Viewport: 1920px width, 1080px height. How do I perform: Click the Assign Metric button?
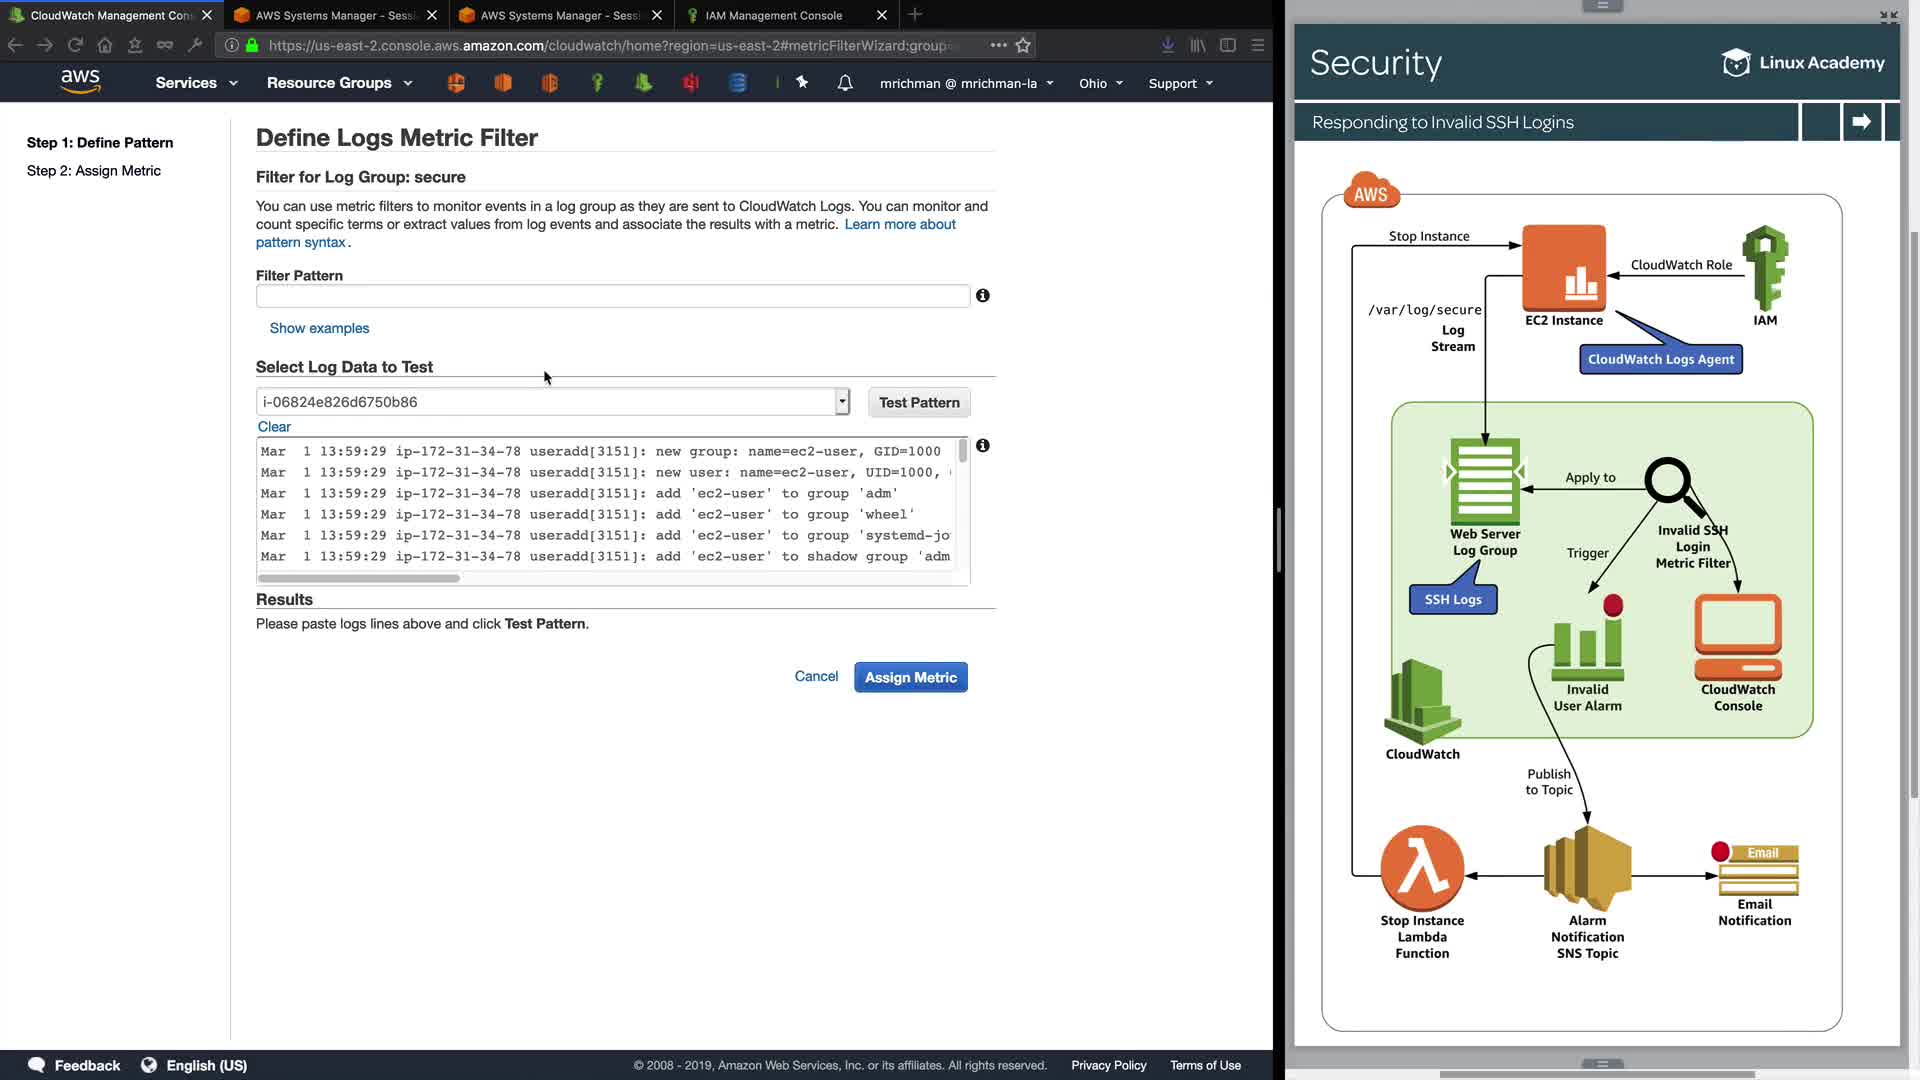(x=910, y=678)
